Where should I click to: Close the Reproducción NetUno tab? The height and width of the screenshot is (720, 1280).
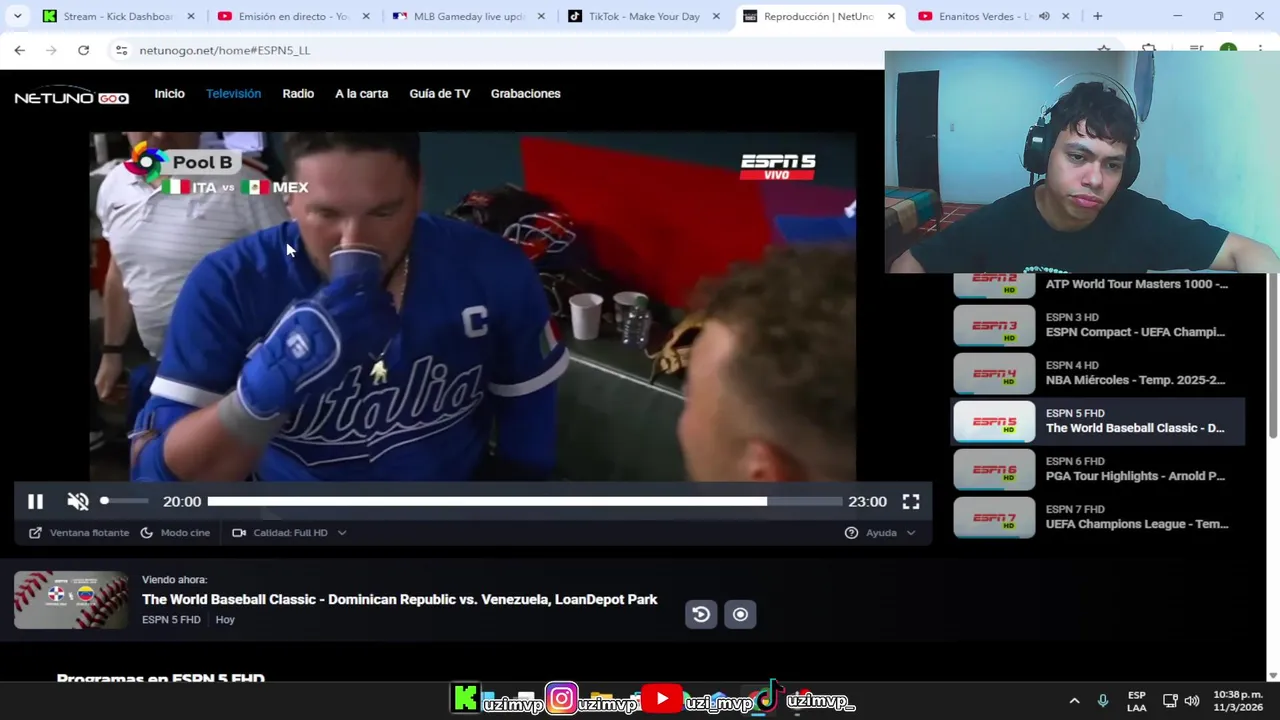(x=891, y=16)
